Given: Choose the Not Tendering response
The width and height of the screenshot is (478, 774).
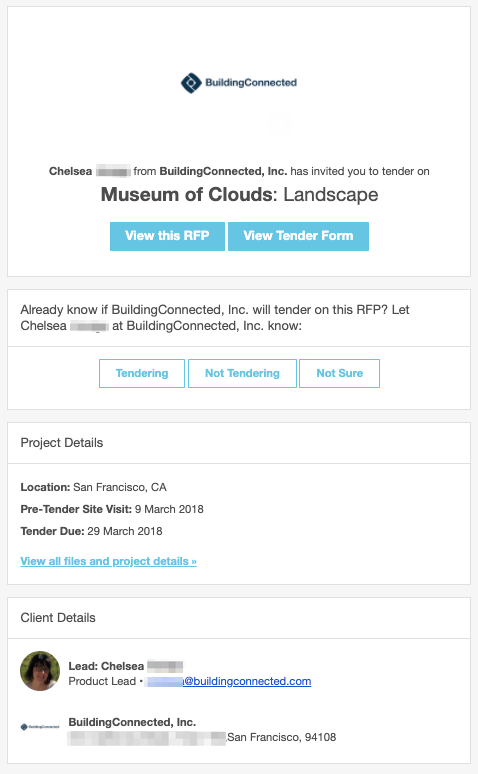Looking at the screenshot, I should 242,373.
